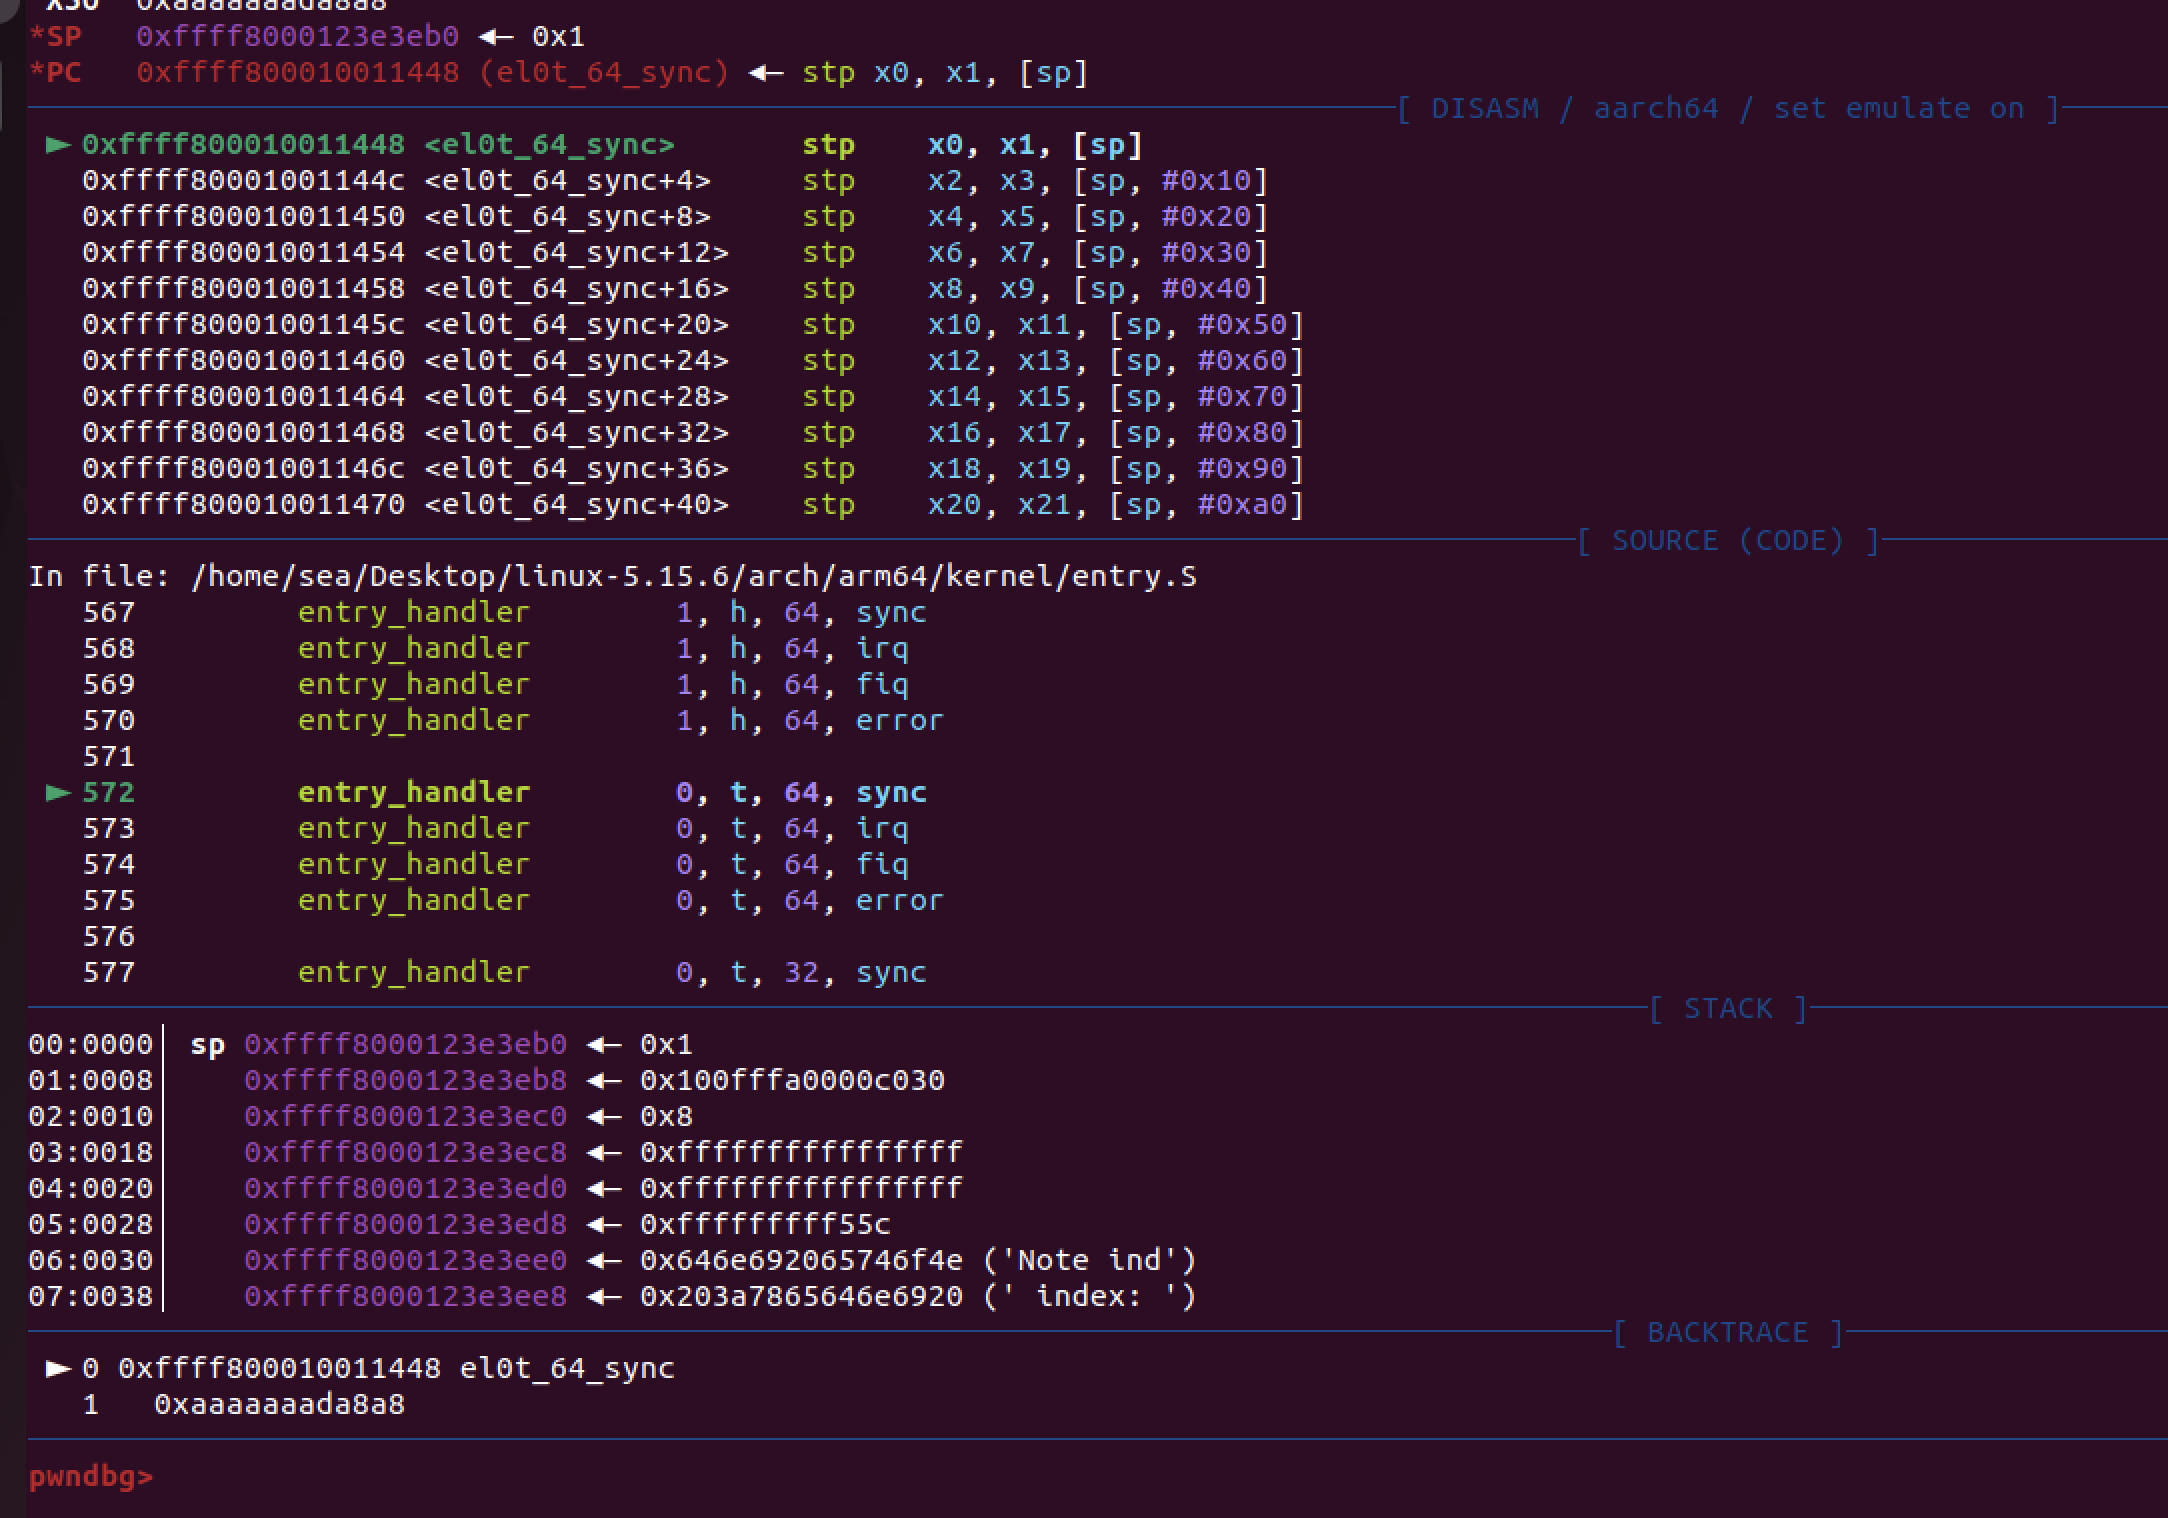Click the green arrow beside source line 572

click(x=58, y=793)
